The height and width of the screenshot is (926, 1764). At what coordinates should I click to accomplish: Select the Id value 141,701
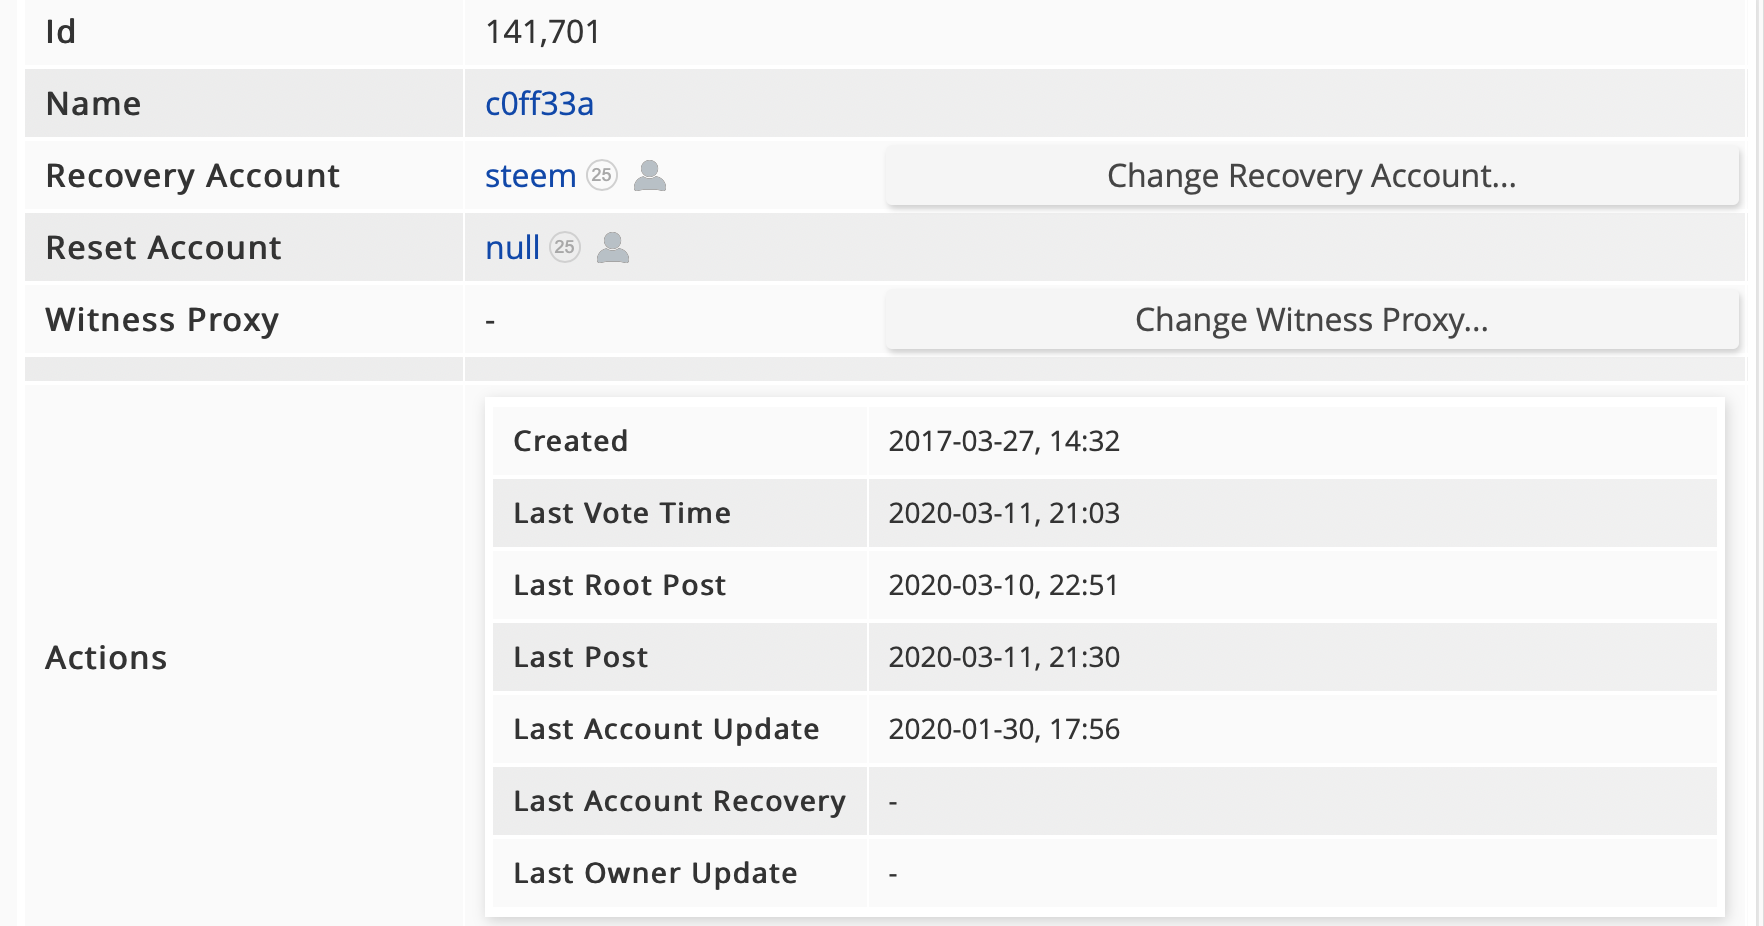[542, 32]
